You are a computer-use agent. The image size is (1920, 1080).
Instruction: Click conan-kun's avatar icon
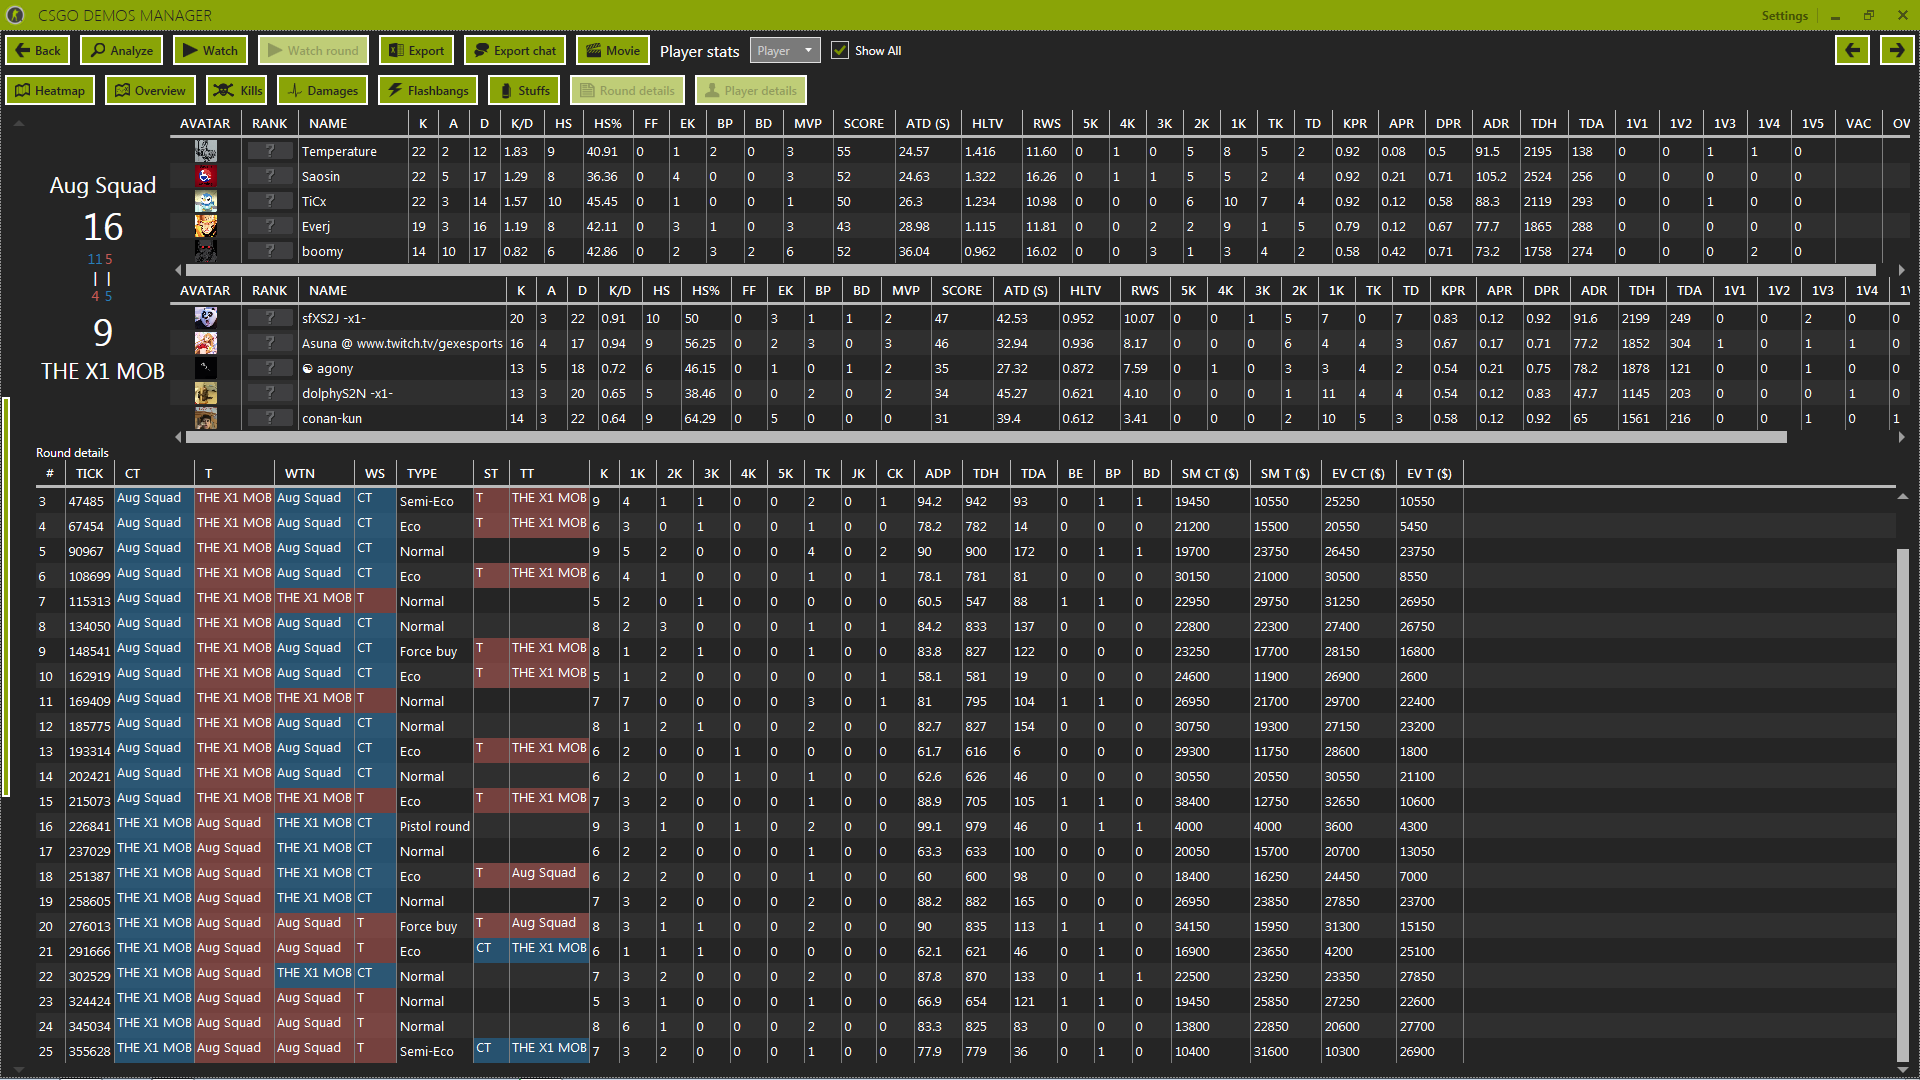206,418
